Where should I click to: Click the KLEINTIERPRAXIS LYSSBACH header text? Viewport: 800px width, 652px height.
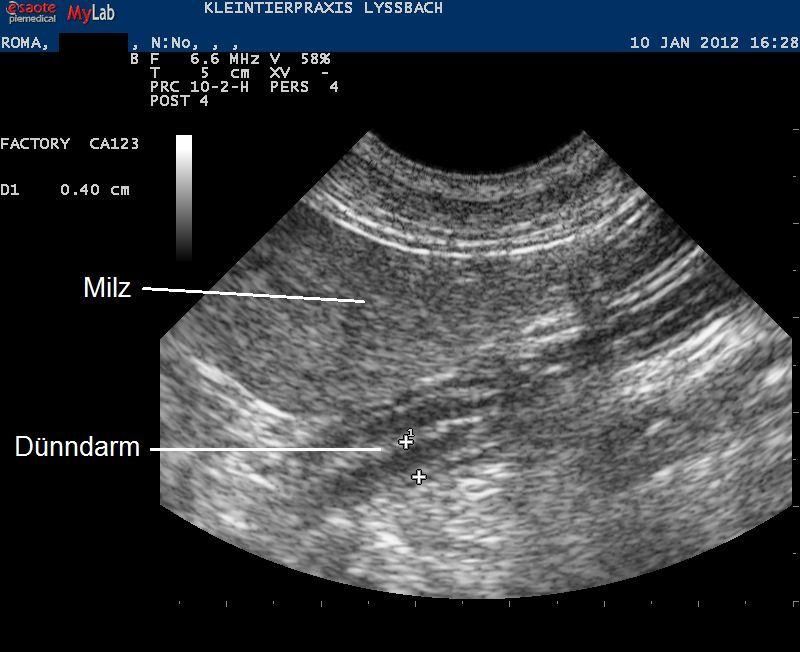[x=323, y=8]
